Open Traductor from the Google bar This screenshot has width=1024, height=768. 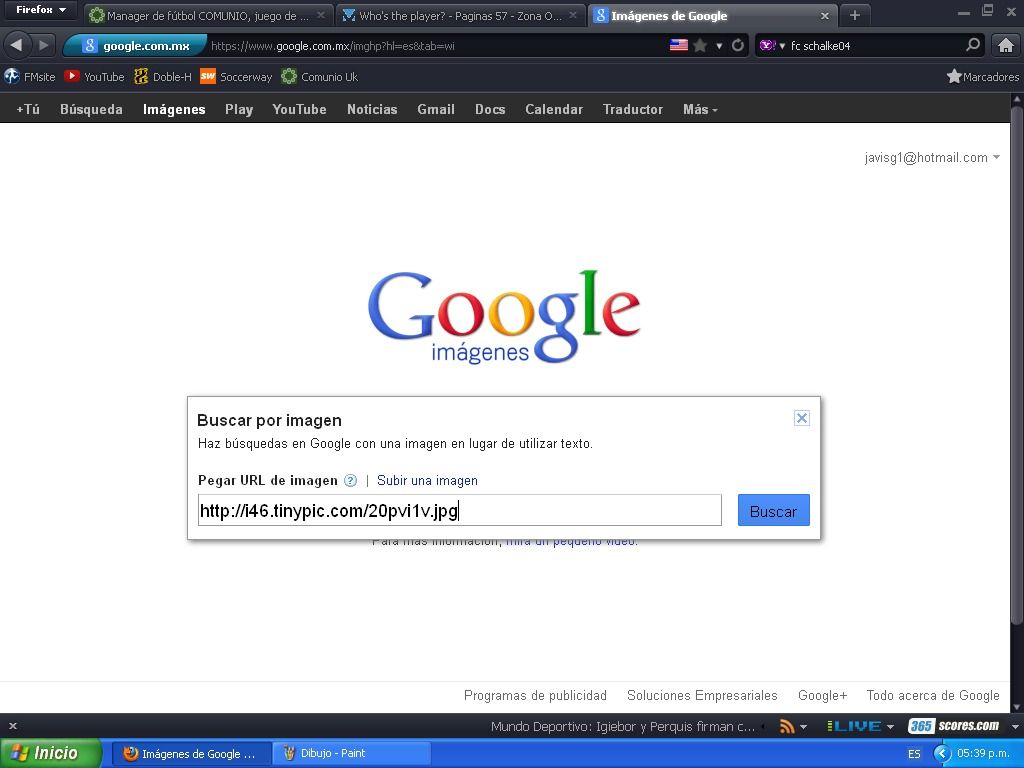633,110
